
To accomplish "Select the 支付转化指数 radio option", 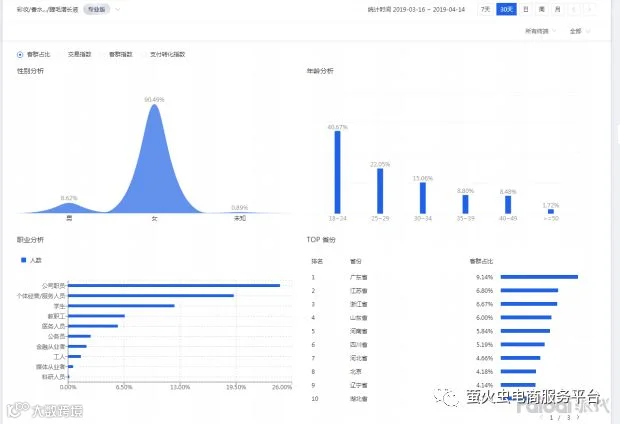I will (x=167, y=54).
